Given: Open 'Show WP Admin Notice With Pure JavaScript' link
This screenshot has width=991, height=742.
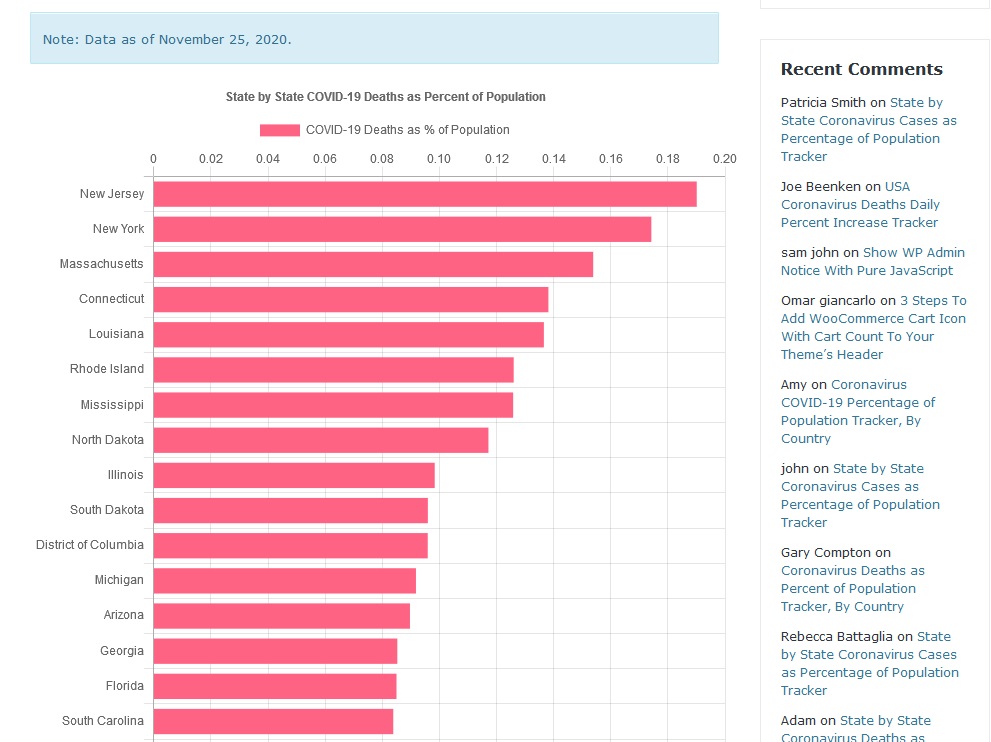Looking at the screenshot, I should pyautogui.click(x=873, y=261).
